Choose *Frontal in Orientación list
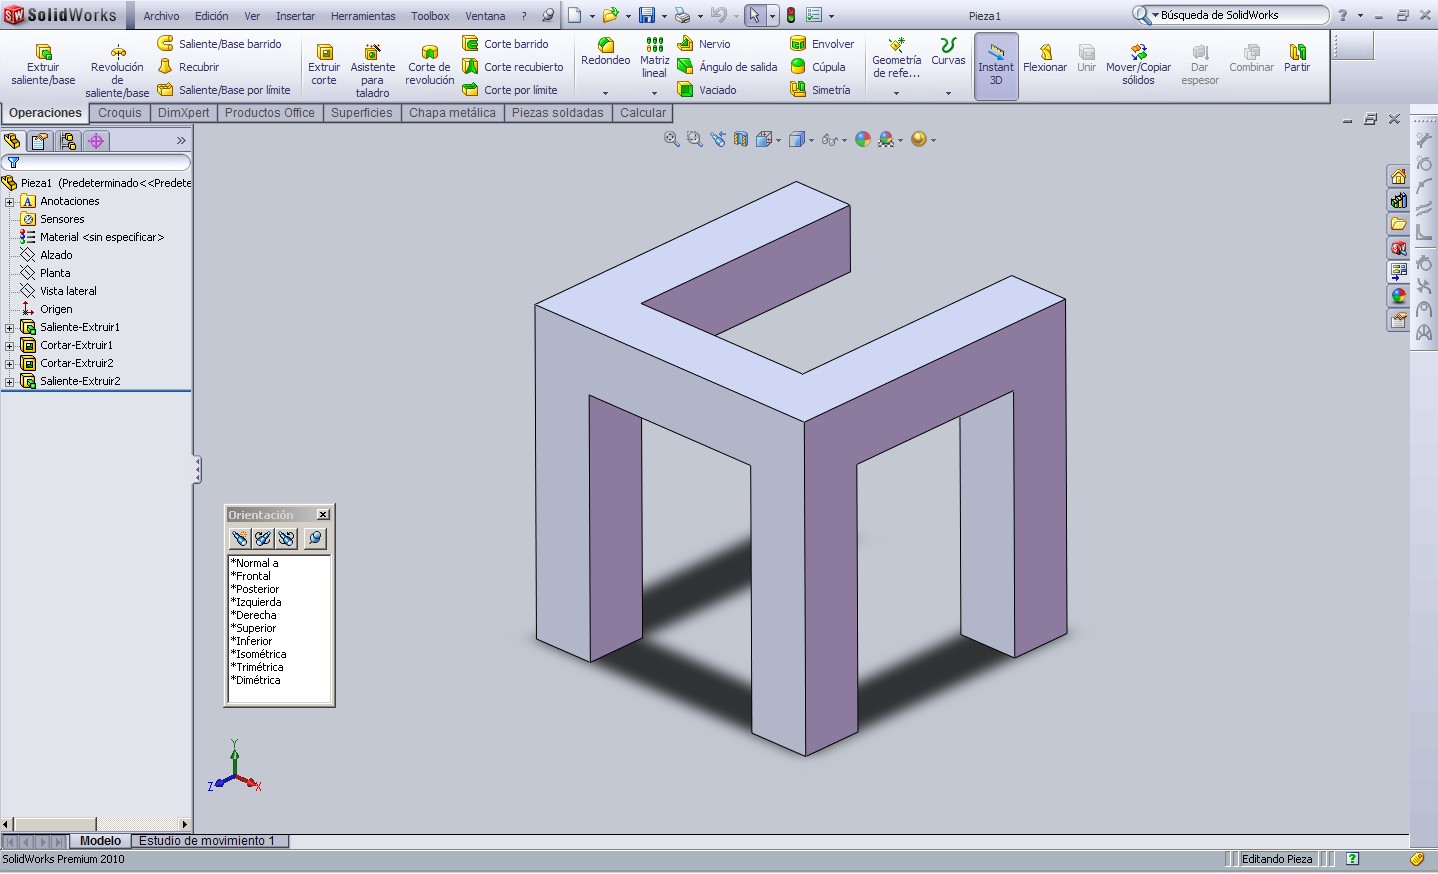1438x874 pixels. click(x=251, y=576)
